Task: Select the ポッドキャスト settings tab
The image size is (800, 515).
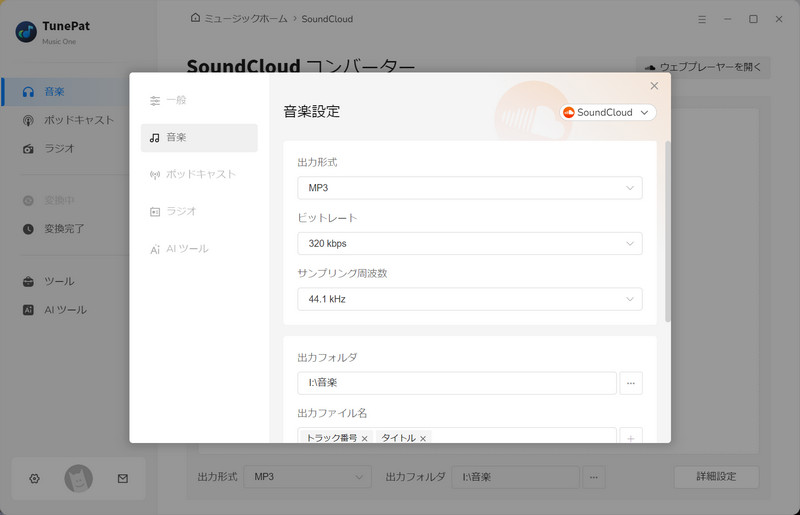Action: (199, 175)
